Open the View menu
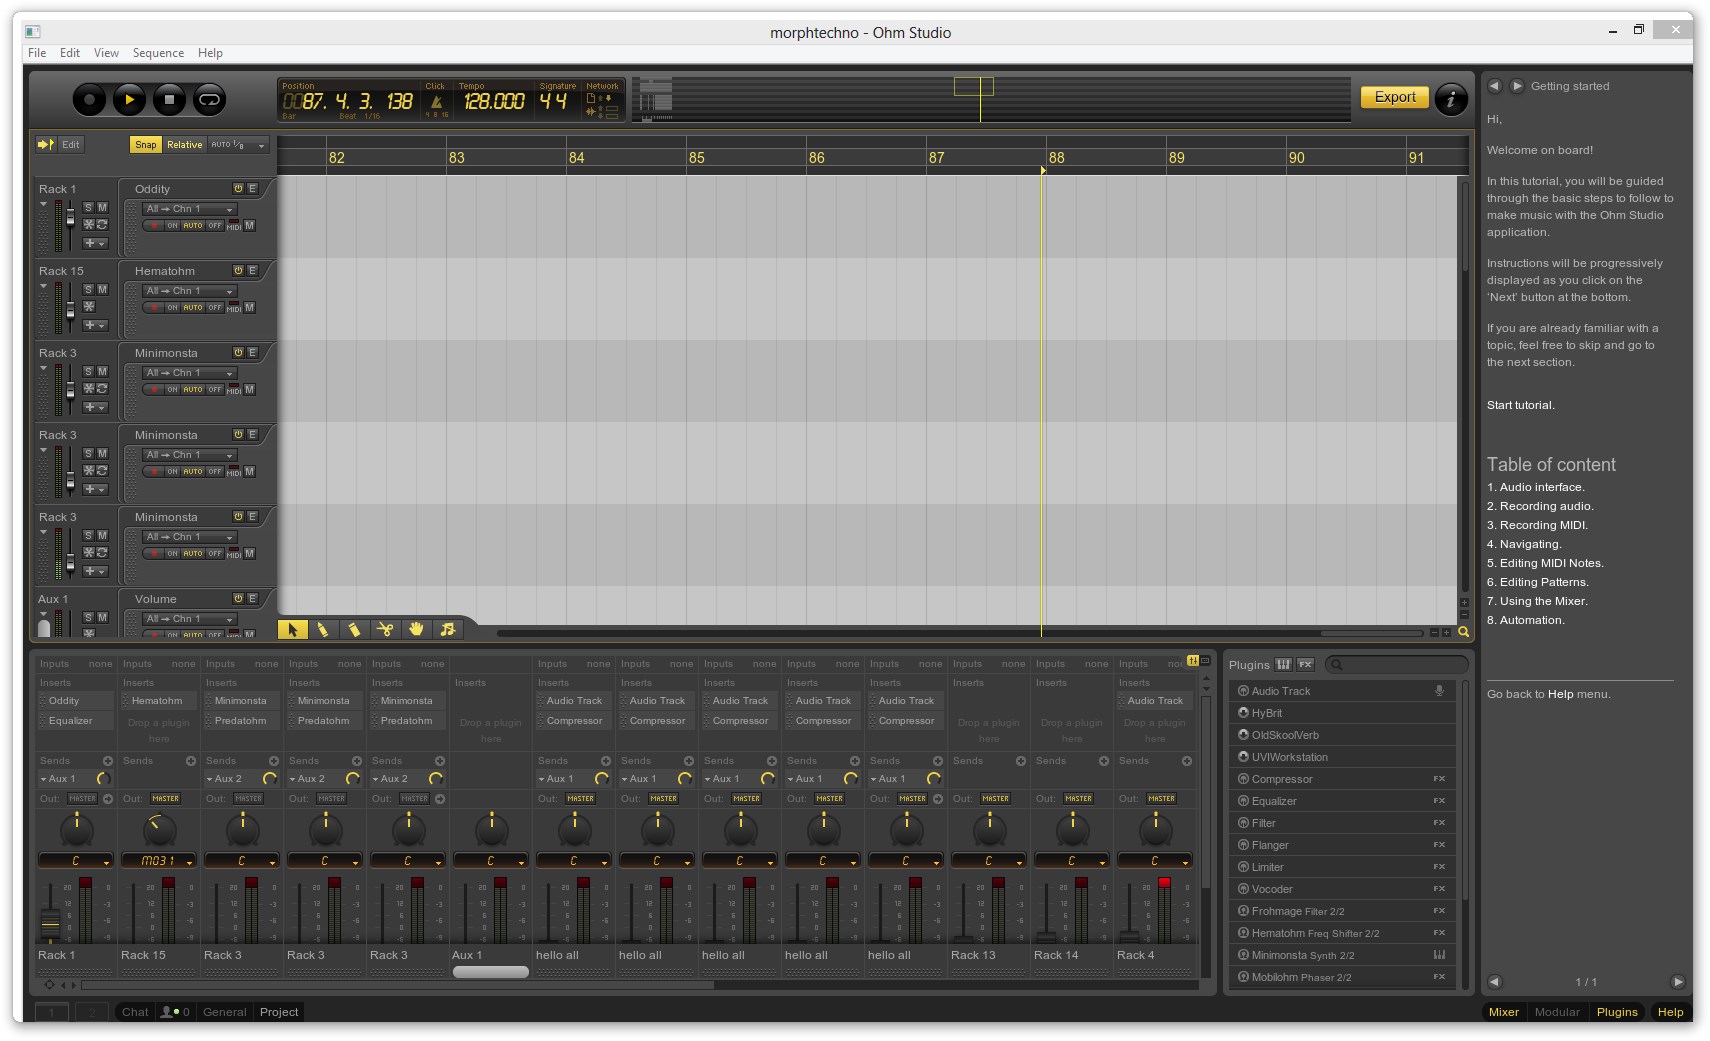 pyautogui.click(x=106, y=53)
